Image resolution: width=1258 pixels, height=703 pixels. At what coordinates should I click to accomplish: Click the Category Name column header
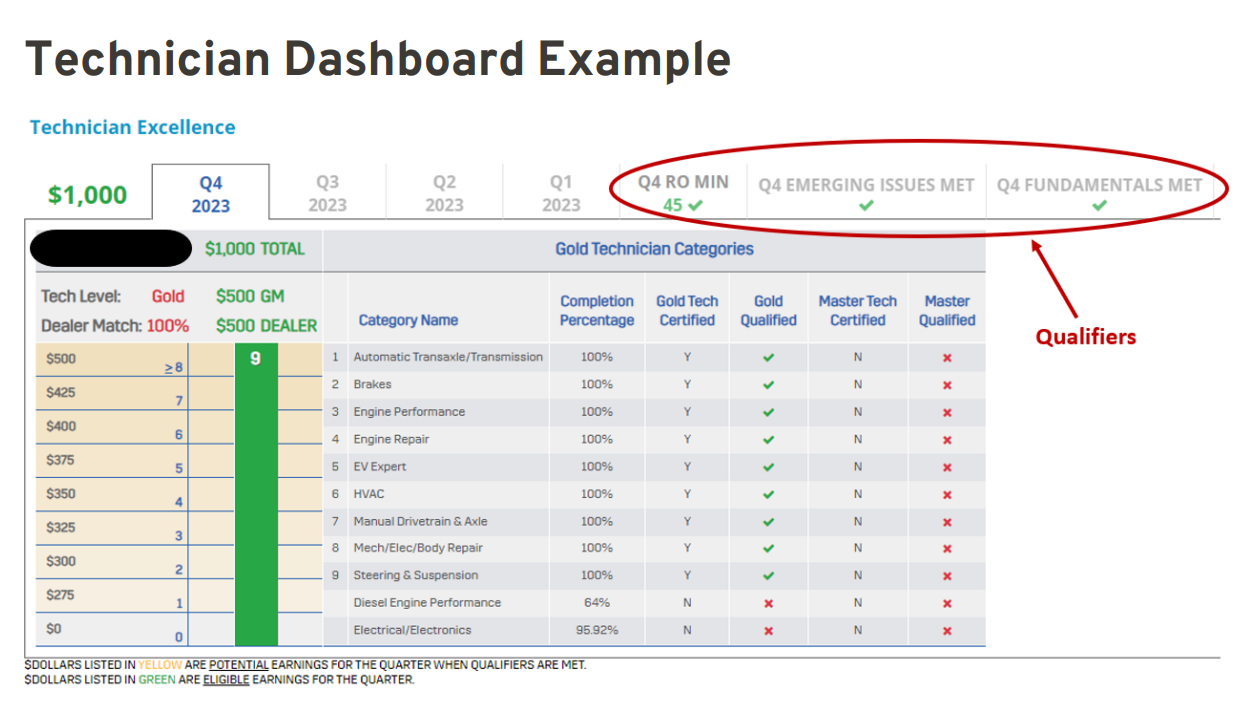click(408, 320)
